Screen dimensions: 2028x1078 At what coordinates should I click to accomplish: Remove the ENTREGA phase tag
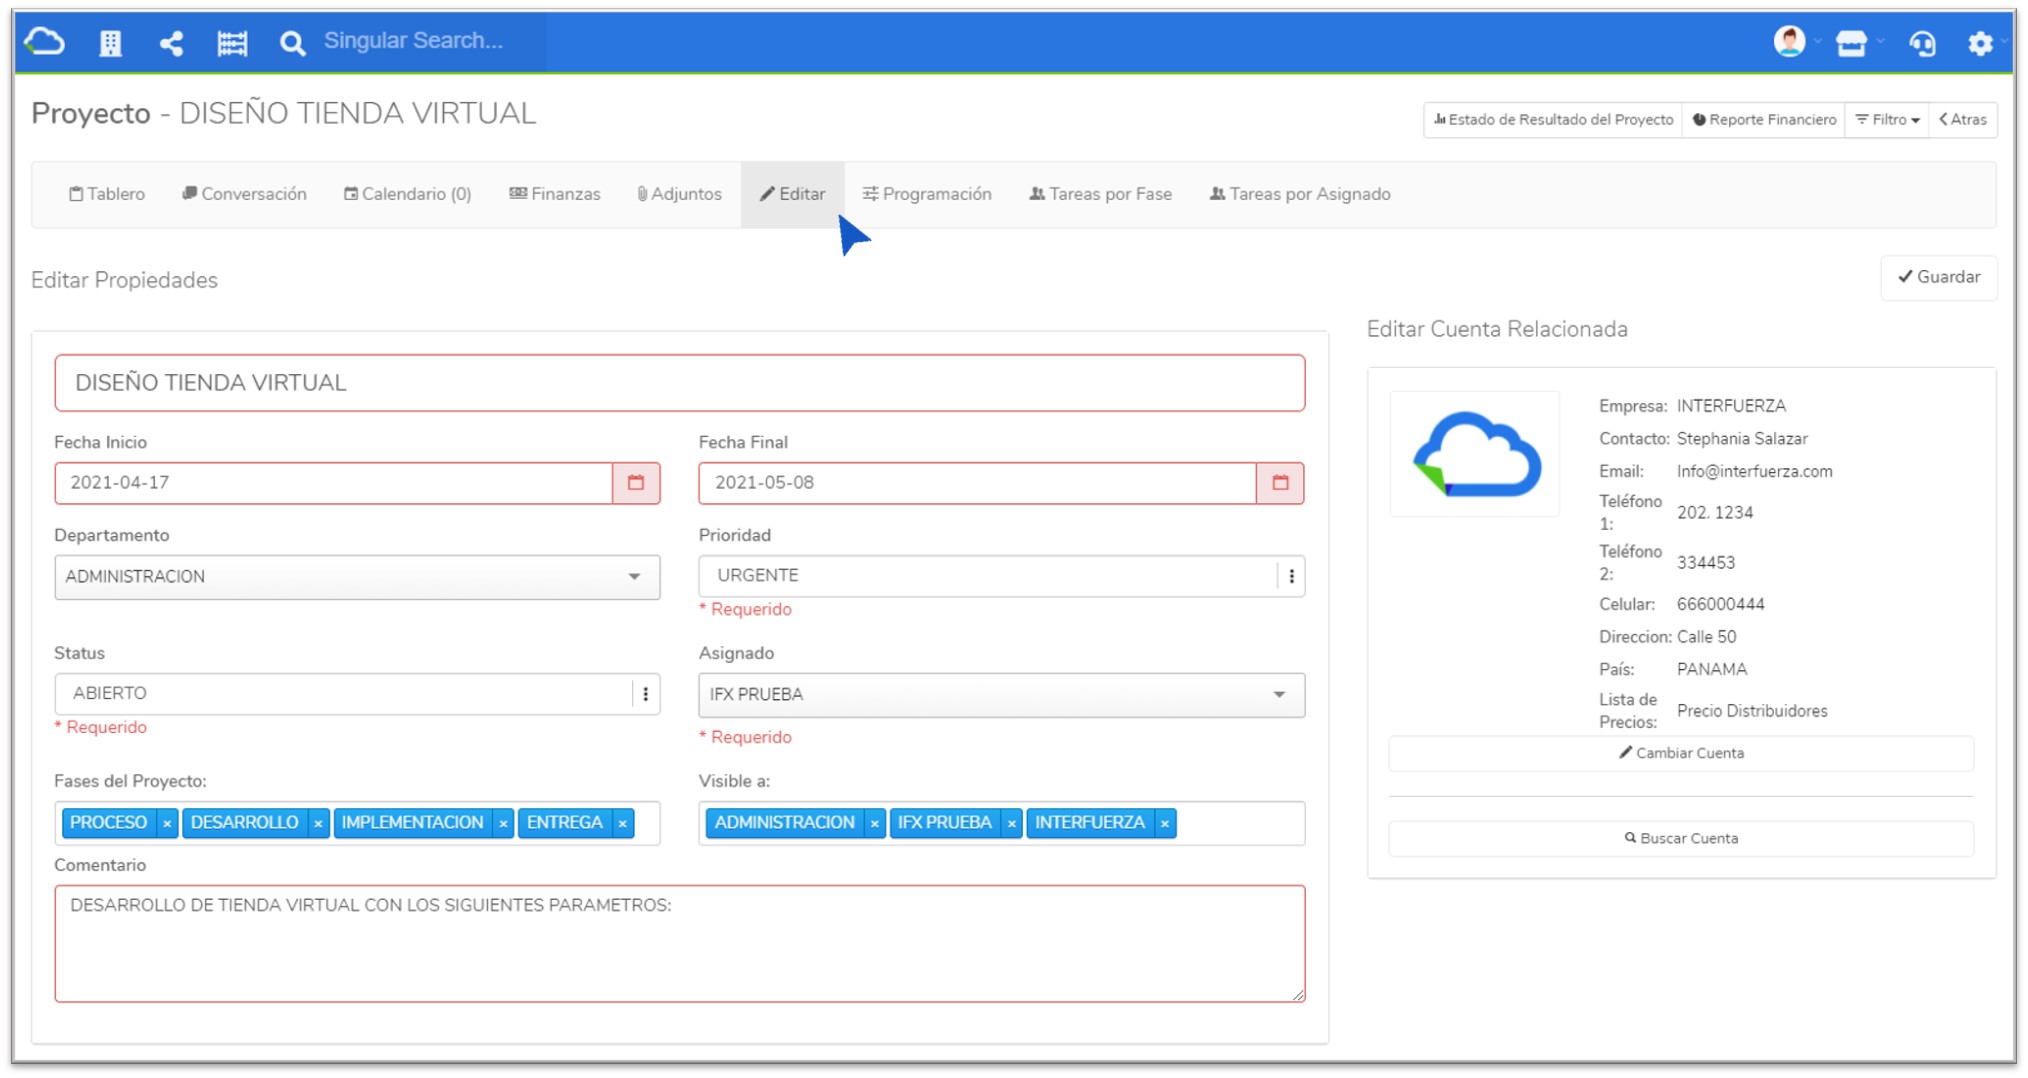tap(622, 823)
